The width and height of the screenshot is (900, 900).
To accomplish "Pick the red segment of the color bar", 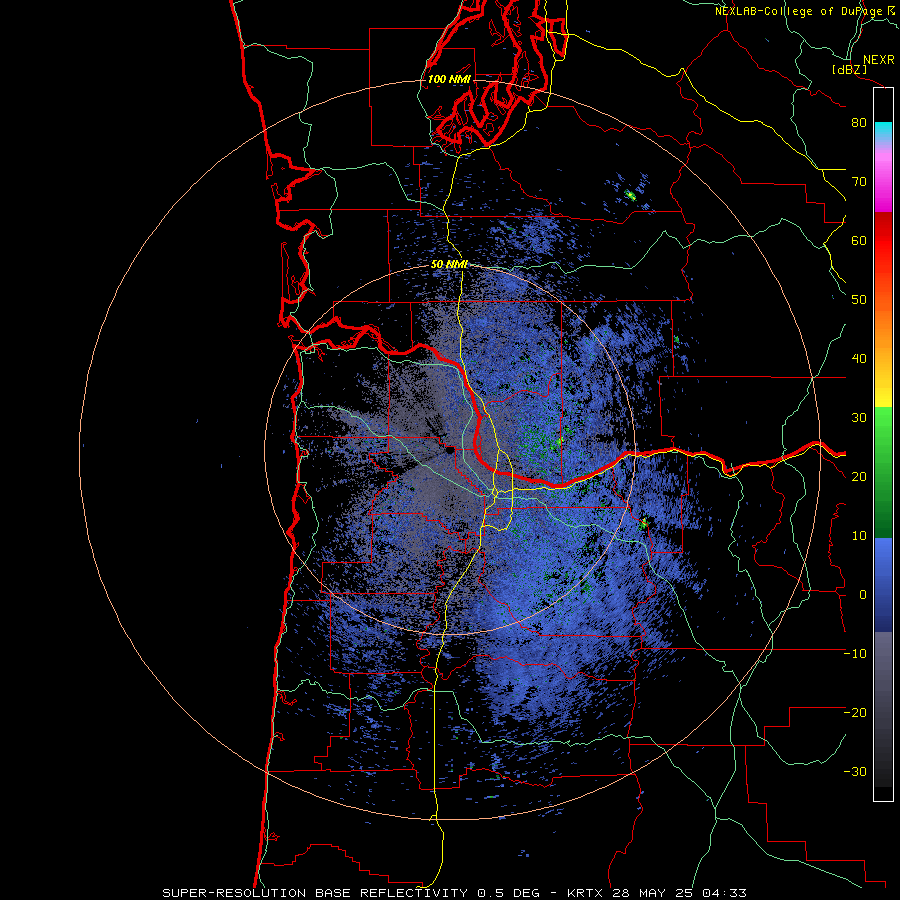I will point(883,241).
